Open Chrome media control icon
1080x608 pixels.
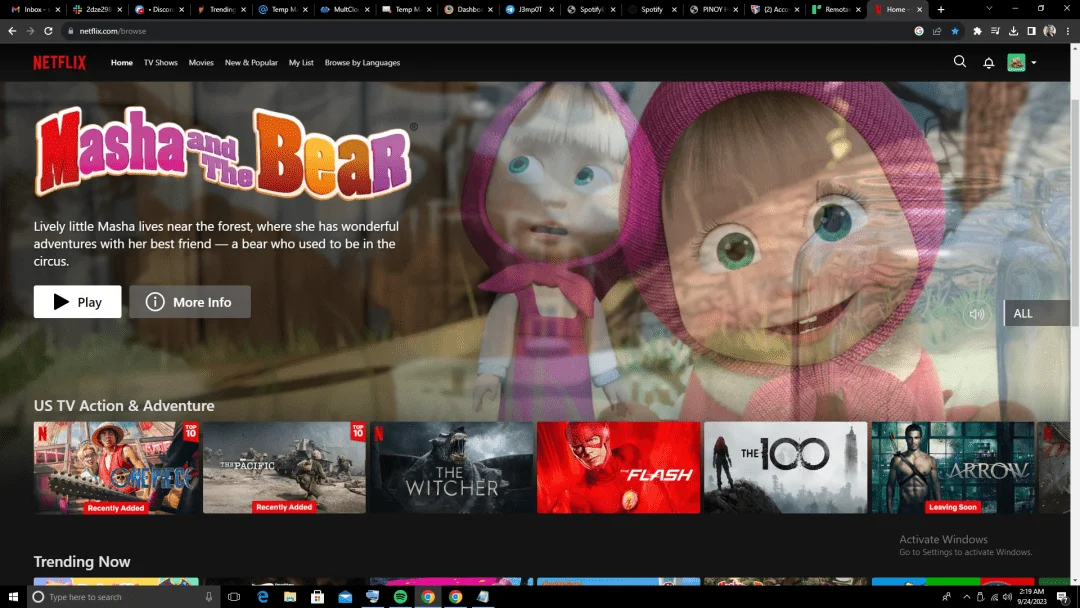point(995,31)
